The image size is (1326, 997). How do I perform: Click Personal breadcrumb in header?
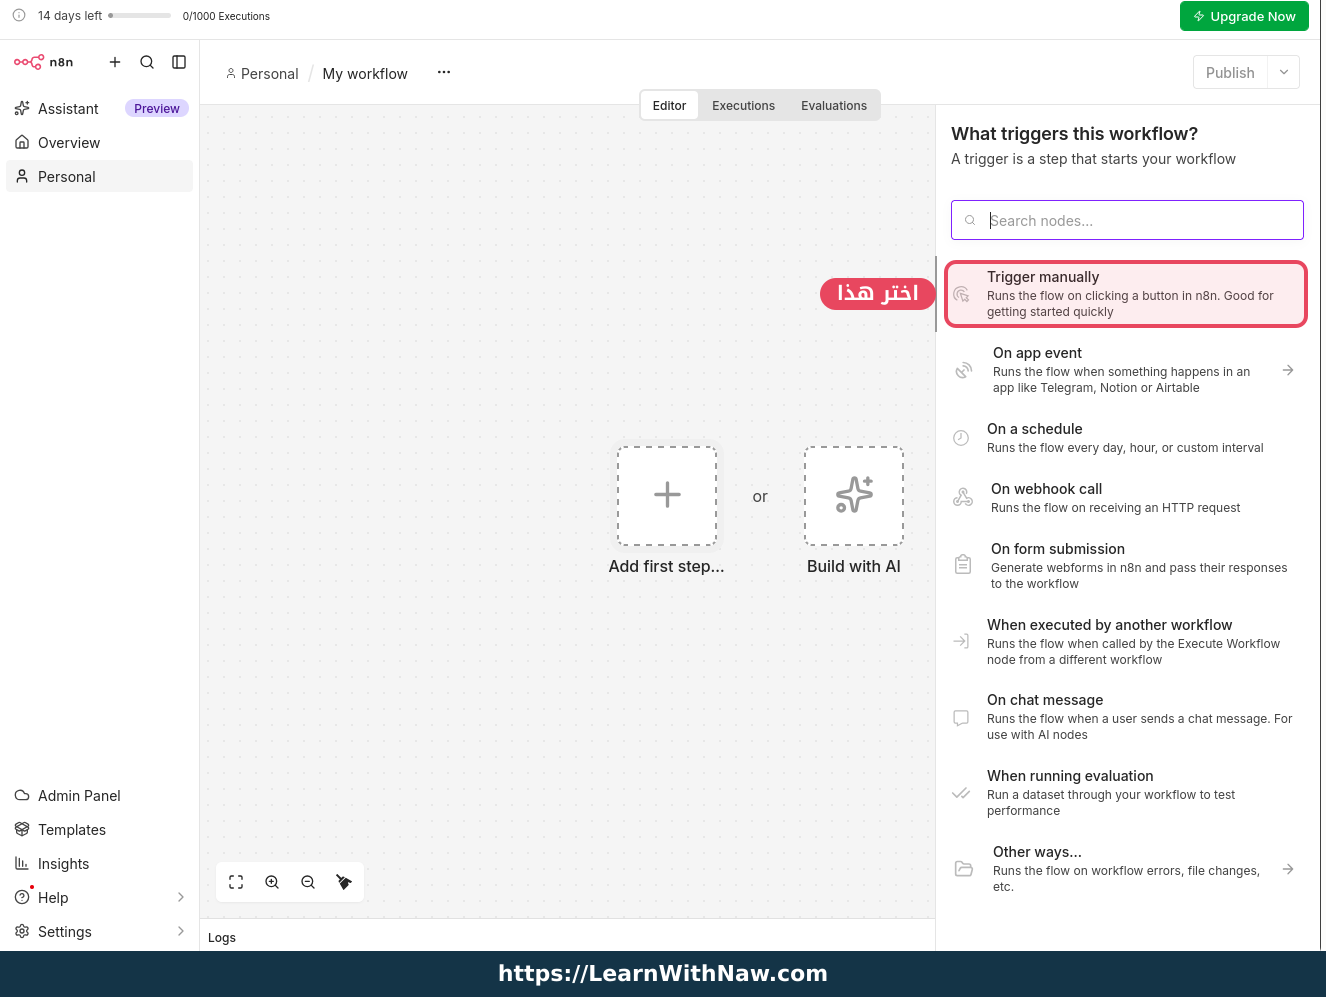pyautogui.click(x=262, y=74)
